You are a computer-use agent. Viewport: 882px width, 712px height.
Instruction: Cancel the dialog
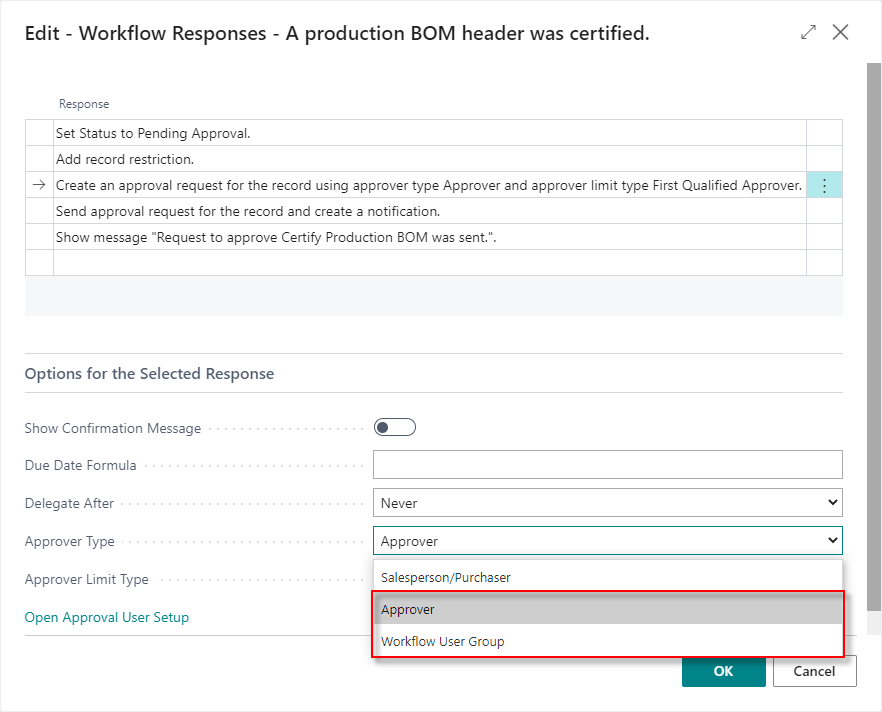(x=814, y=671)
